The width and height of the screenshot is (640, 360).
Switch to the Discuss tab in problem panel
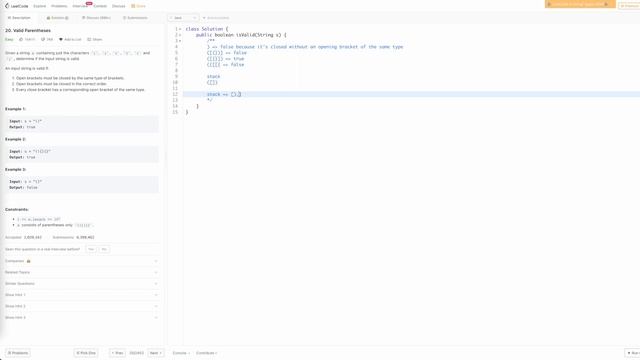click(x=96, y=18)
